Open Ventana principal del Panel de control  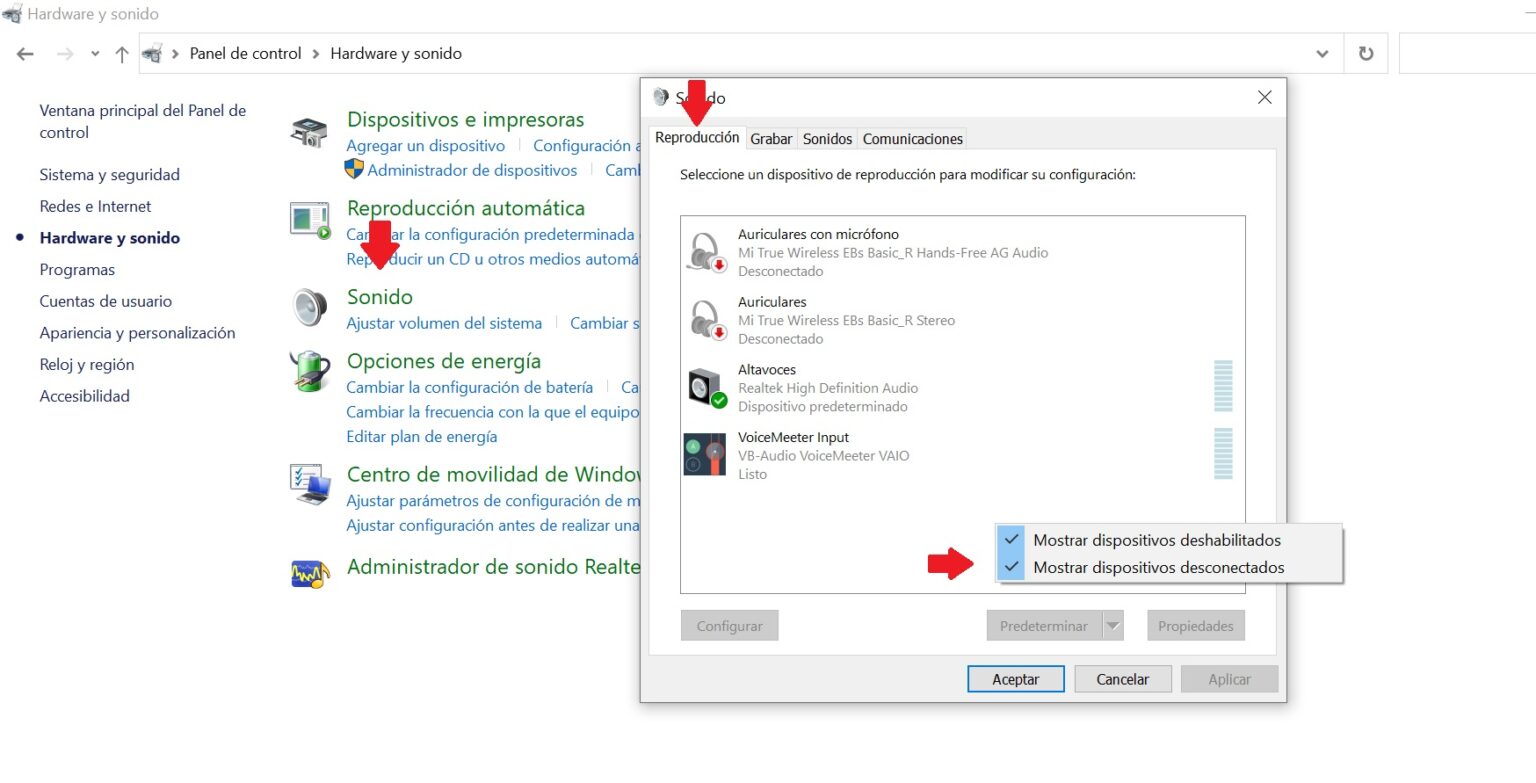[x=143, y=121]
